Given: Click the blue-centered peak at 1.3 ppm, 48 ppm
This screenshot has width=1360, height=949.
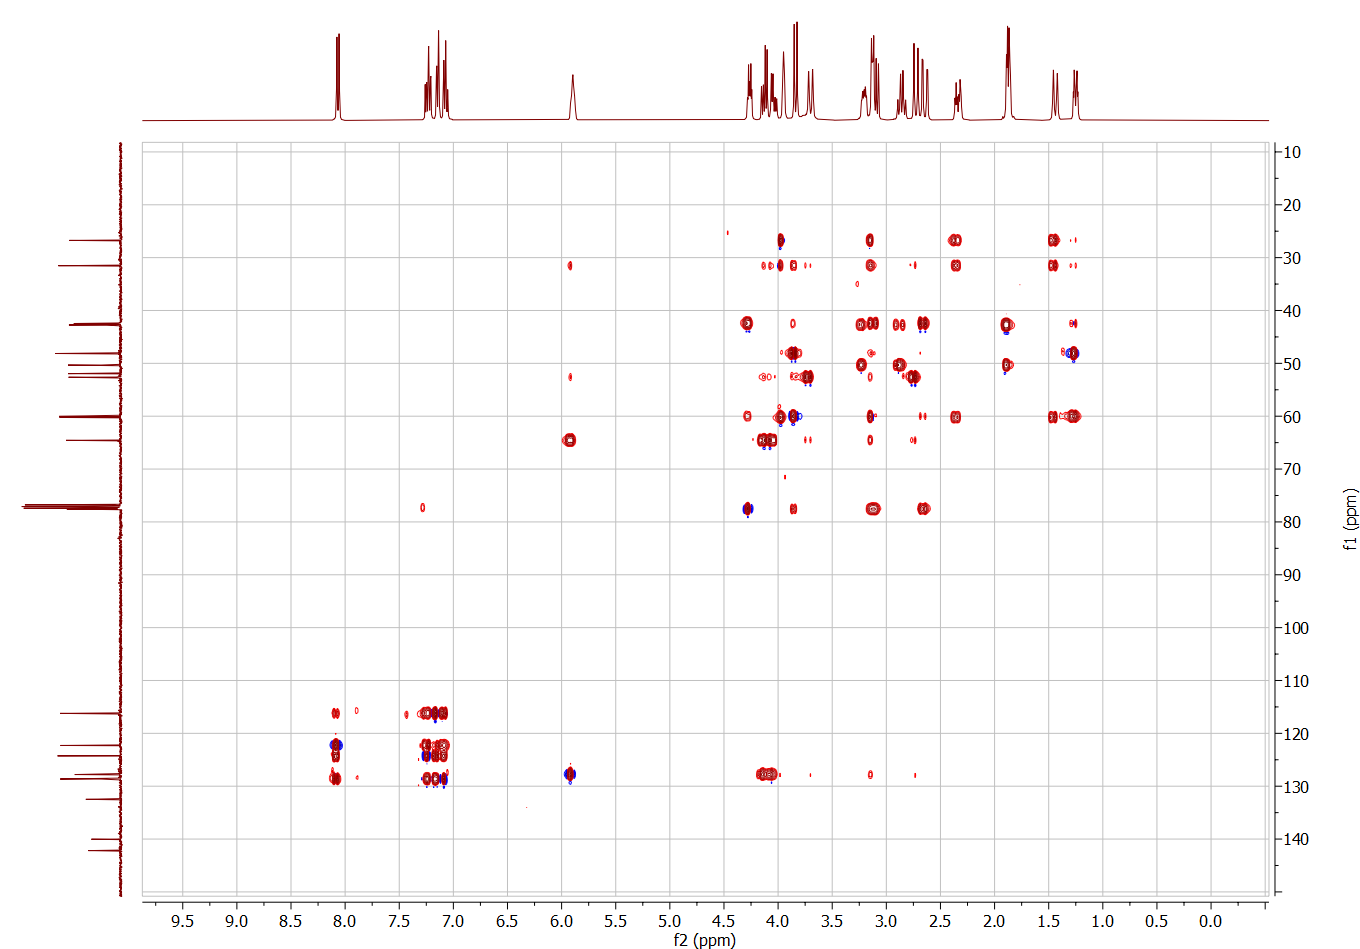Looking at the screenshot, I should click(1072, 353).
